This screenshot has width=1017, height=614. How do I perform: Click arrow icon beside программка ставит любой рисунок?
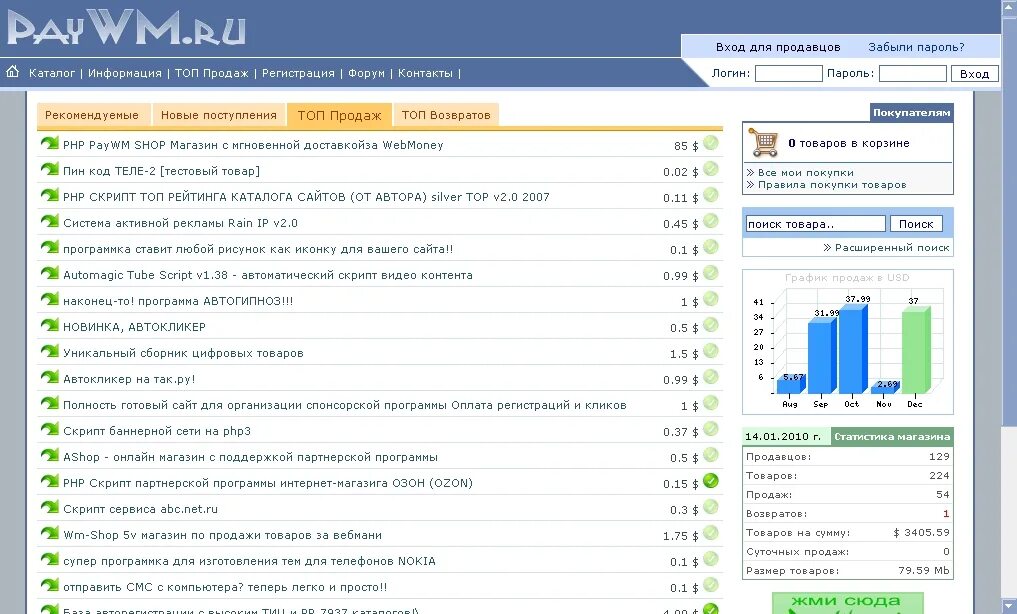point(50,246)
